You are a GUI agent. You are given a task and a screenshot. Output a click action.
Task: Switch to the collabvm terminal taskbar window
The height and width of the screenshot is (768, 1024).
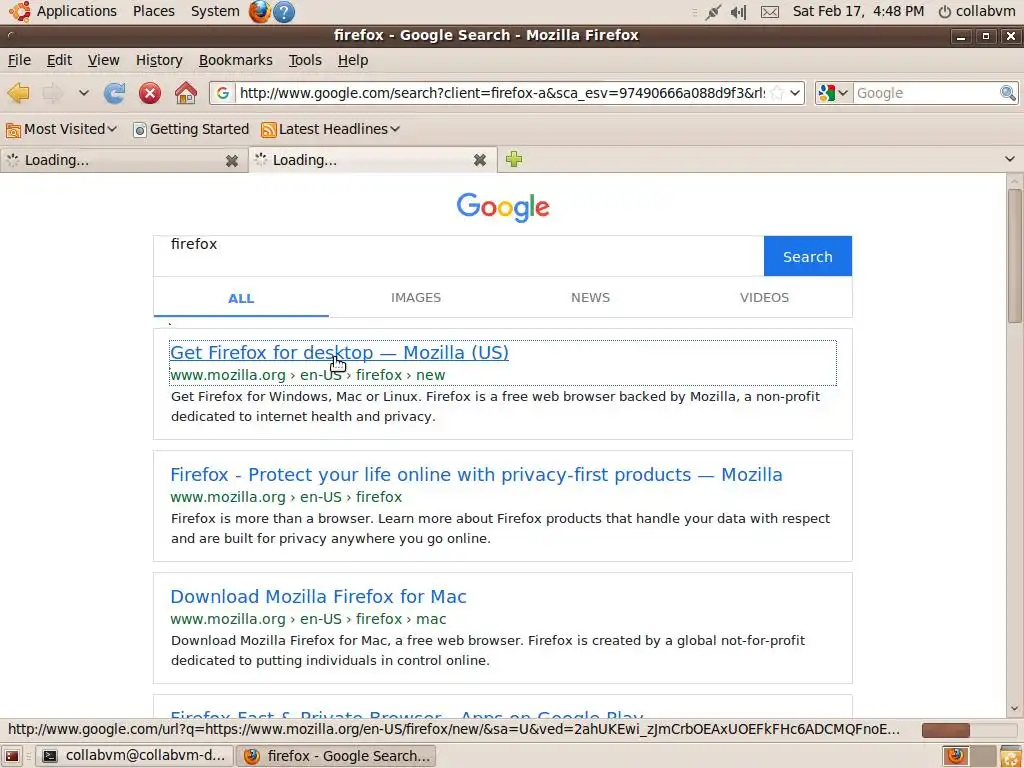click(133, 756)
